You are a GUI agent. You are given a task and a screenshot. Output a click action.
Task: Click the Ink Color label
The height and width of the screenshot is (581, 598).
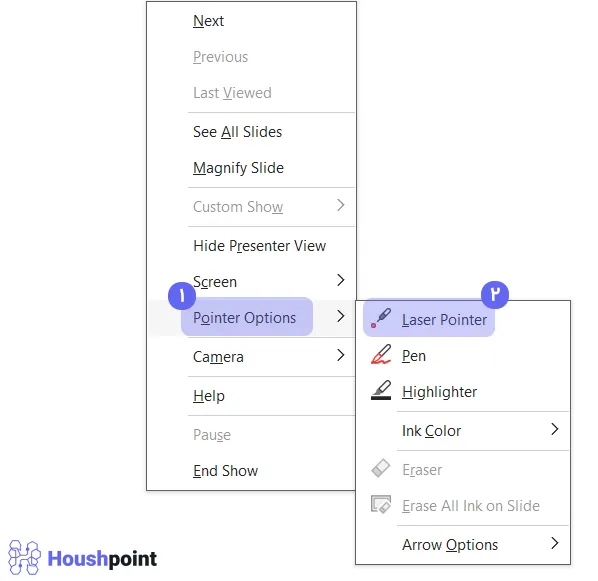431,431
